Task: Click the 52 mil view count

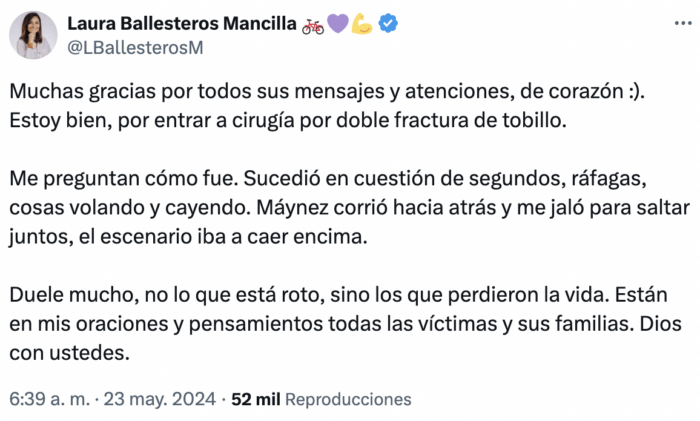Action: coord(255,398)
